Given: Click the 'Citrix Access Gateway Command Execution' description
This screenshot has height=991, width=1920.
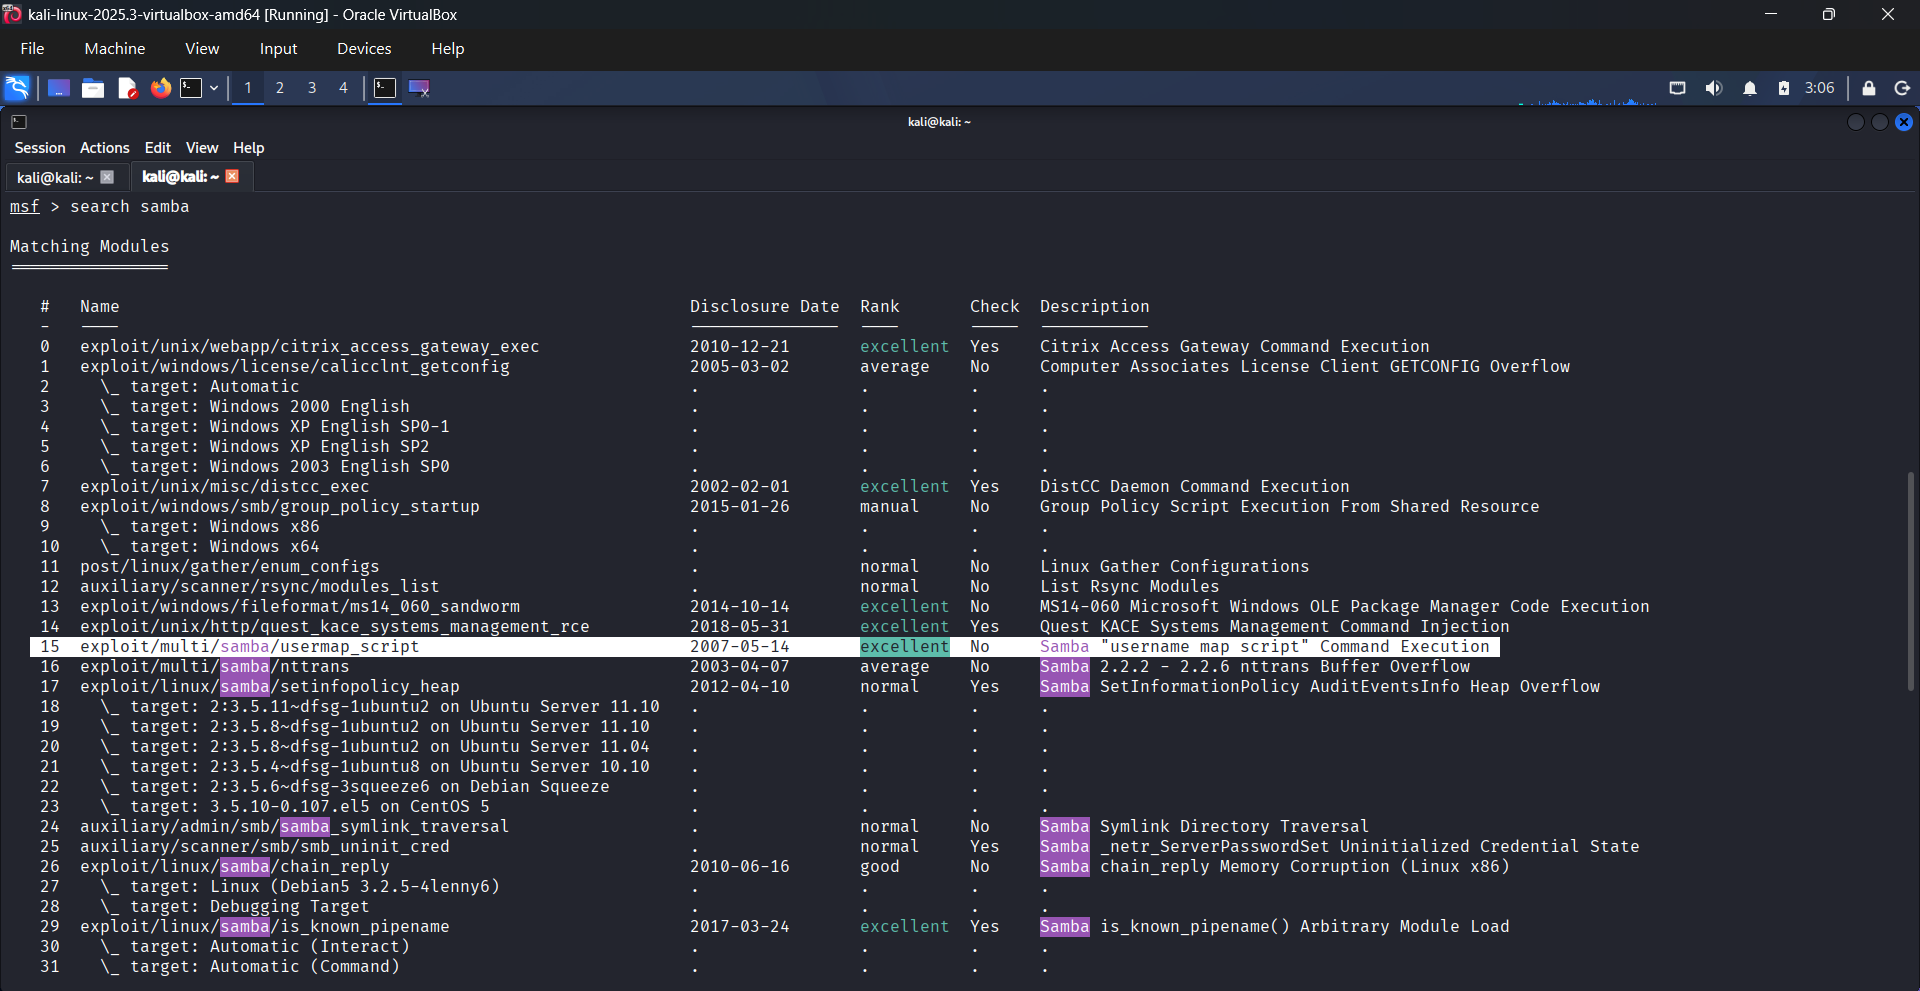Looking at the screenshot, I should pos(1235,347).
